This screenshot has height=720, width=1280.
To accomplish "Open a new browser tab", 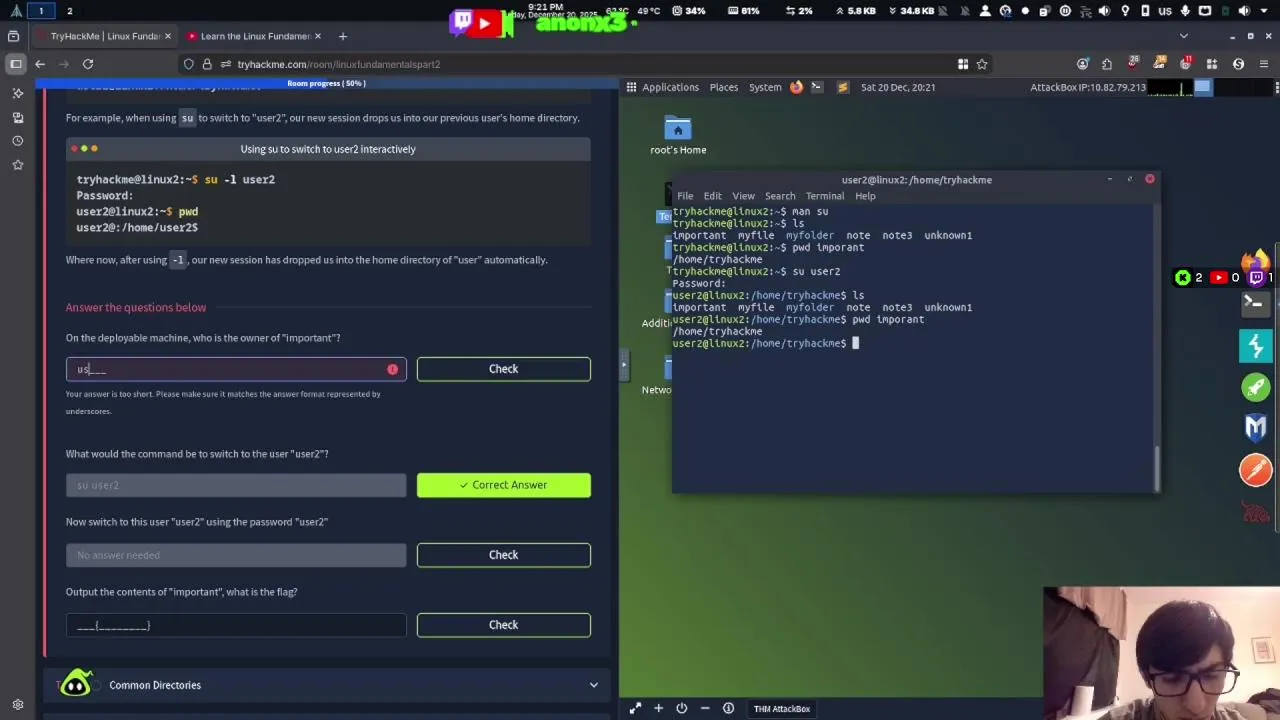I will (342, 36).
